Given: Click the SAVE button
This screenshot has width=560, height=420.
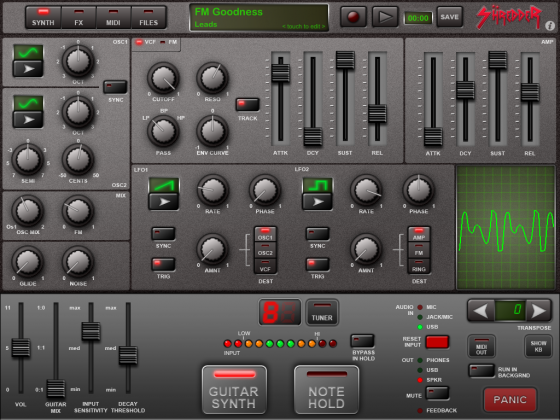Looking at the screenshot, I should [x=450, y=17].
